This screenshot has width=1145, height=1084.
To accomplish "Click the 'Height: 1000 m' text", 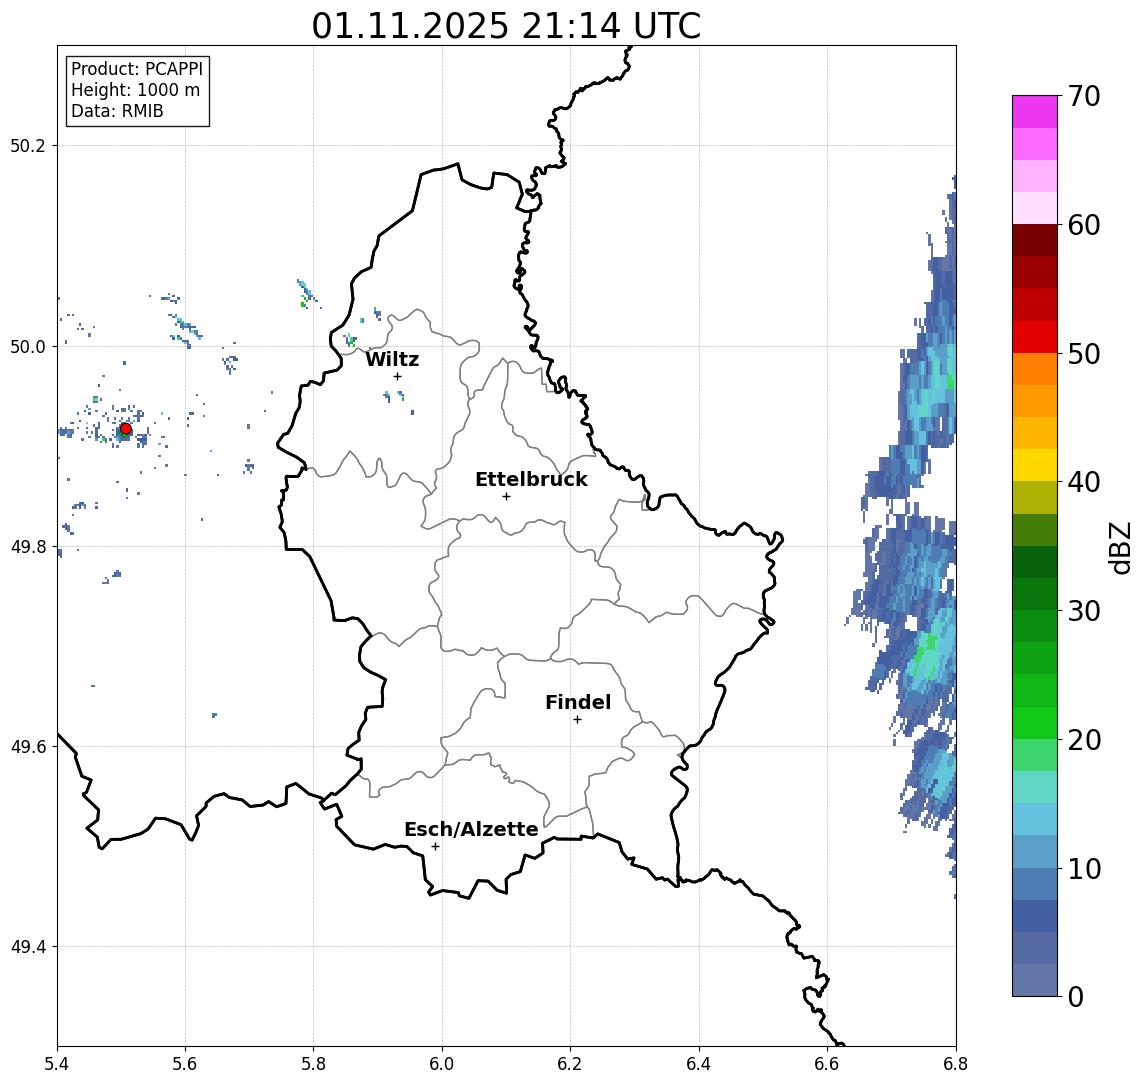I will click(135, 90).
